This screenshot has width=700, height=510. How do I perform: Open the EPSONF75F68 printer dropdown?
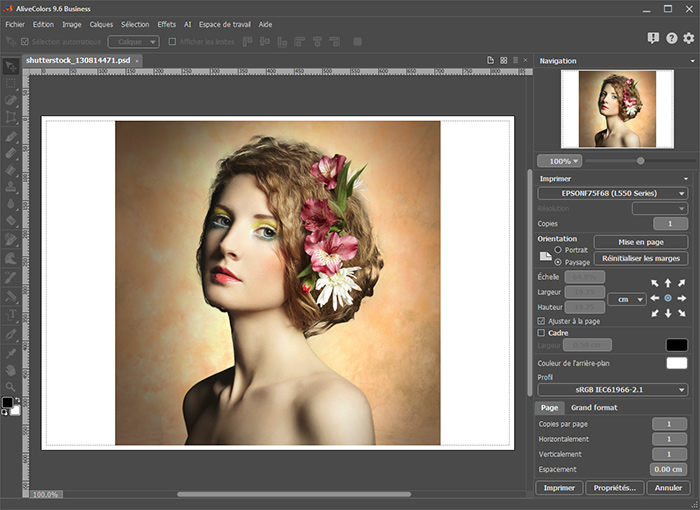tap(612, 193)
